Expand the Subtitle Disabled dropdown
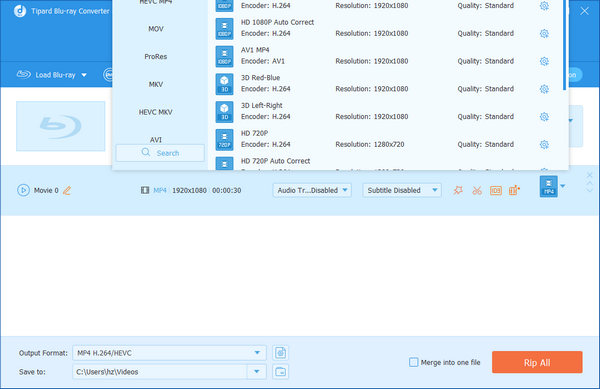Image resolution: width=600 pixels, height=389 pixels. point(402,190)
